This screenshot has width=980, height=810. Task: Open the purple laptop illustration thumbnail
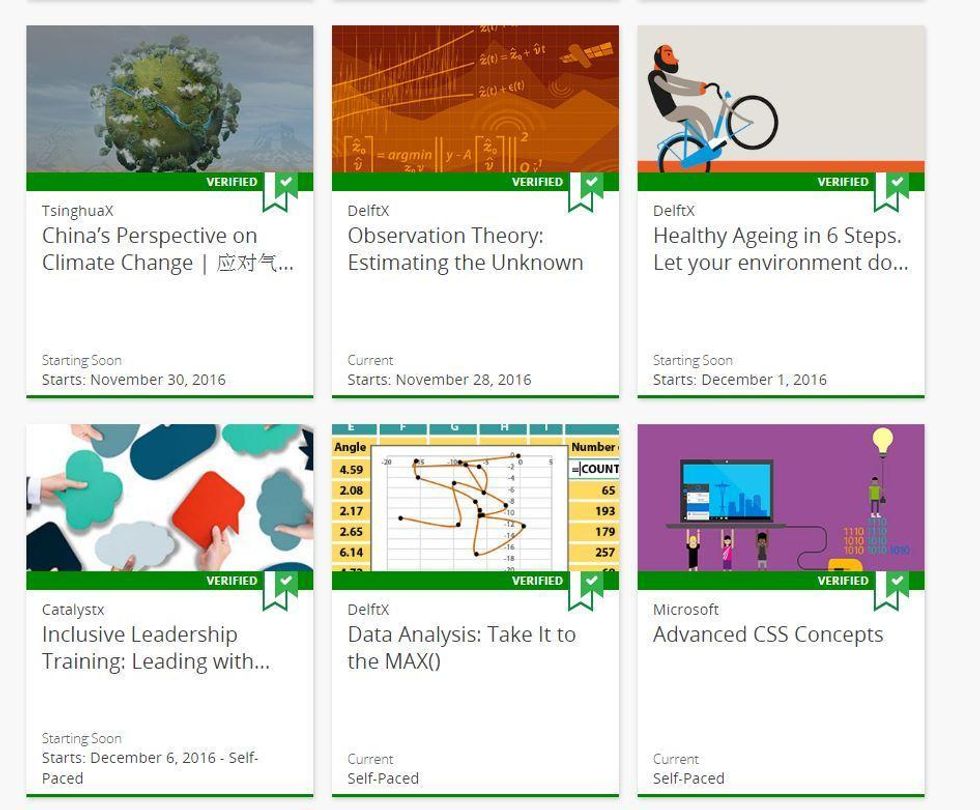[x=780, y=497]
